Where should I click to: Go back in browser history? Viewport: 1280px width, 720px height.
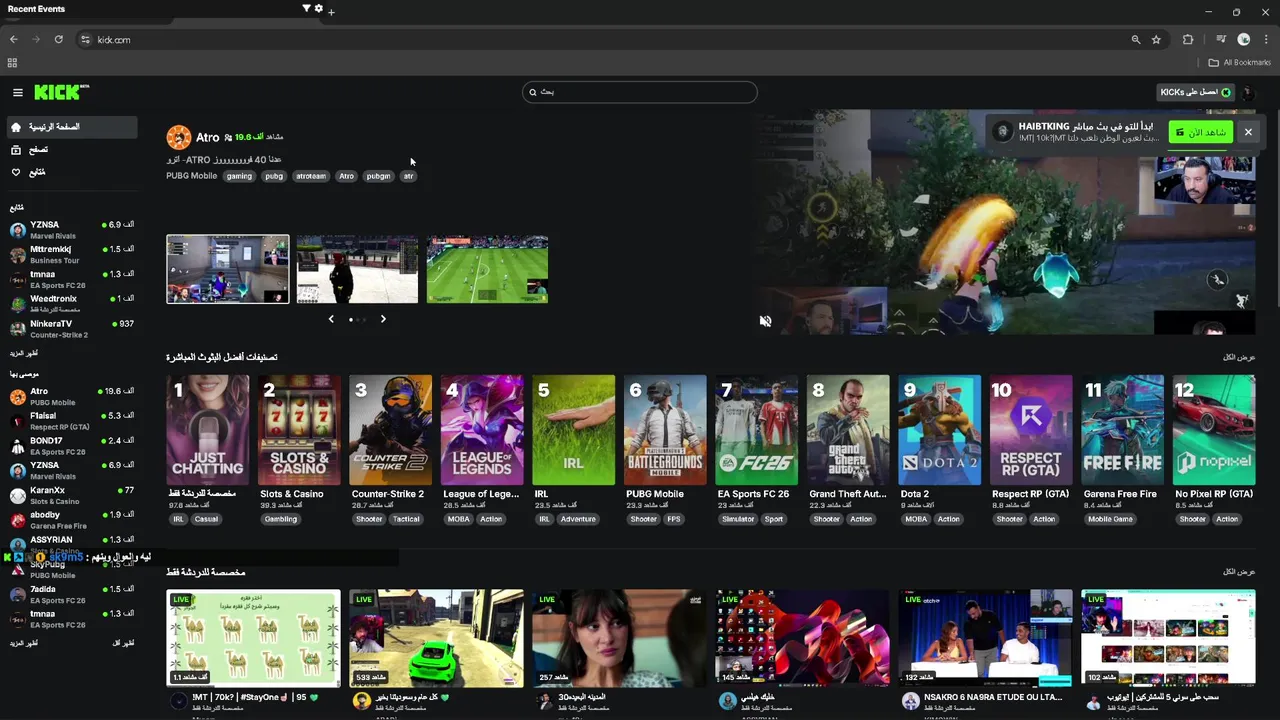[13, 40]
